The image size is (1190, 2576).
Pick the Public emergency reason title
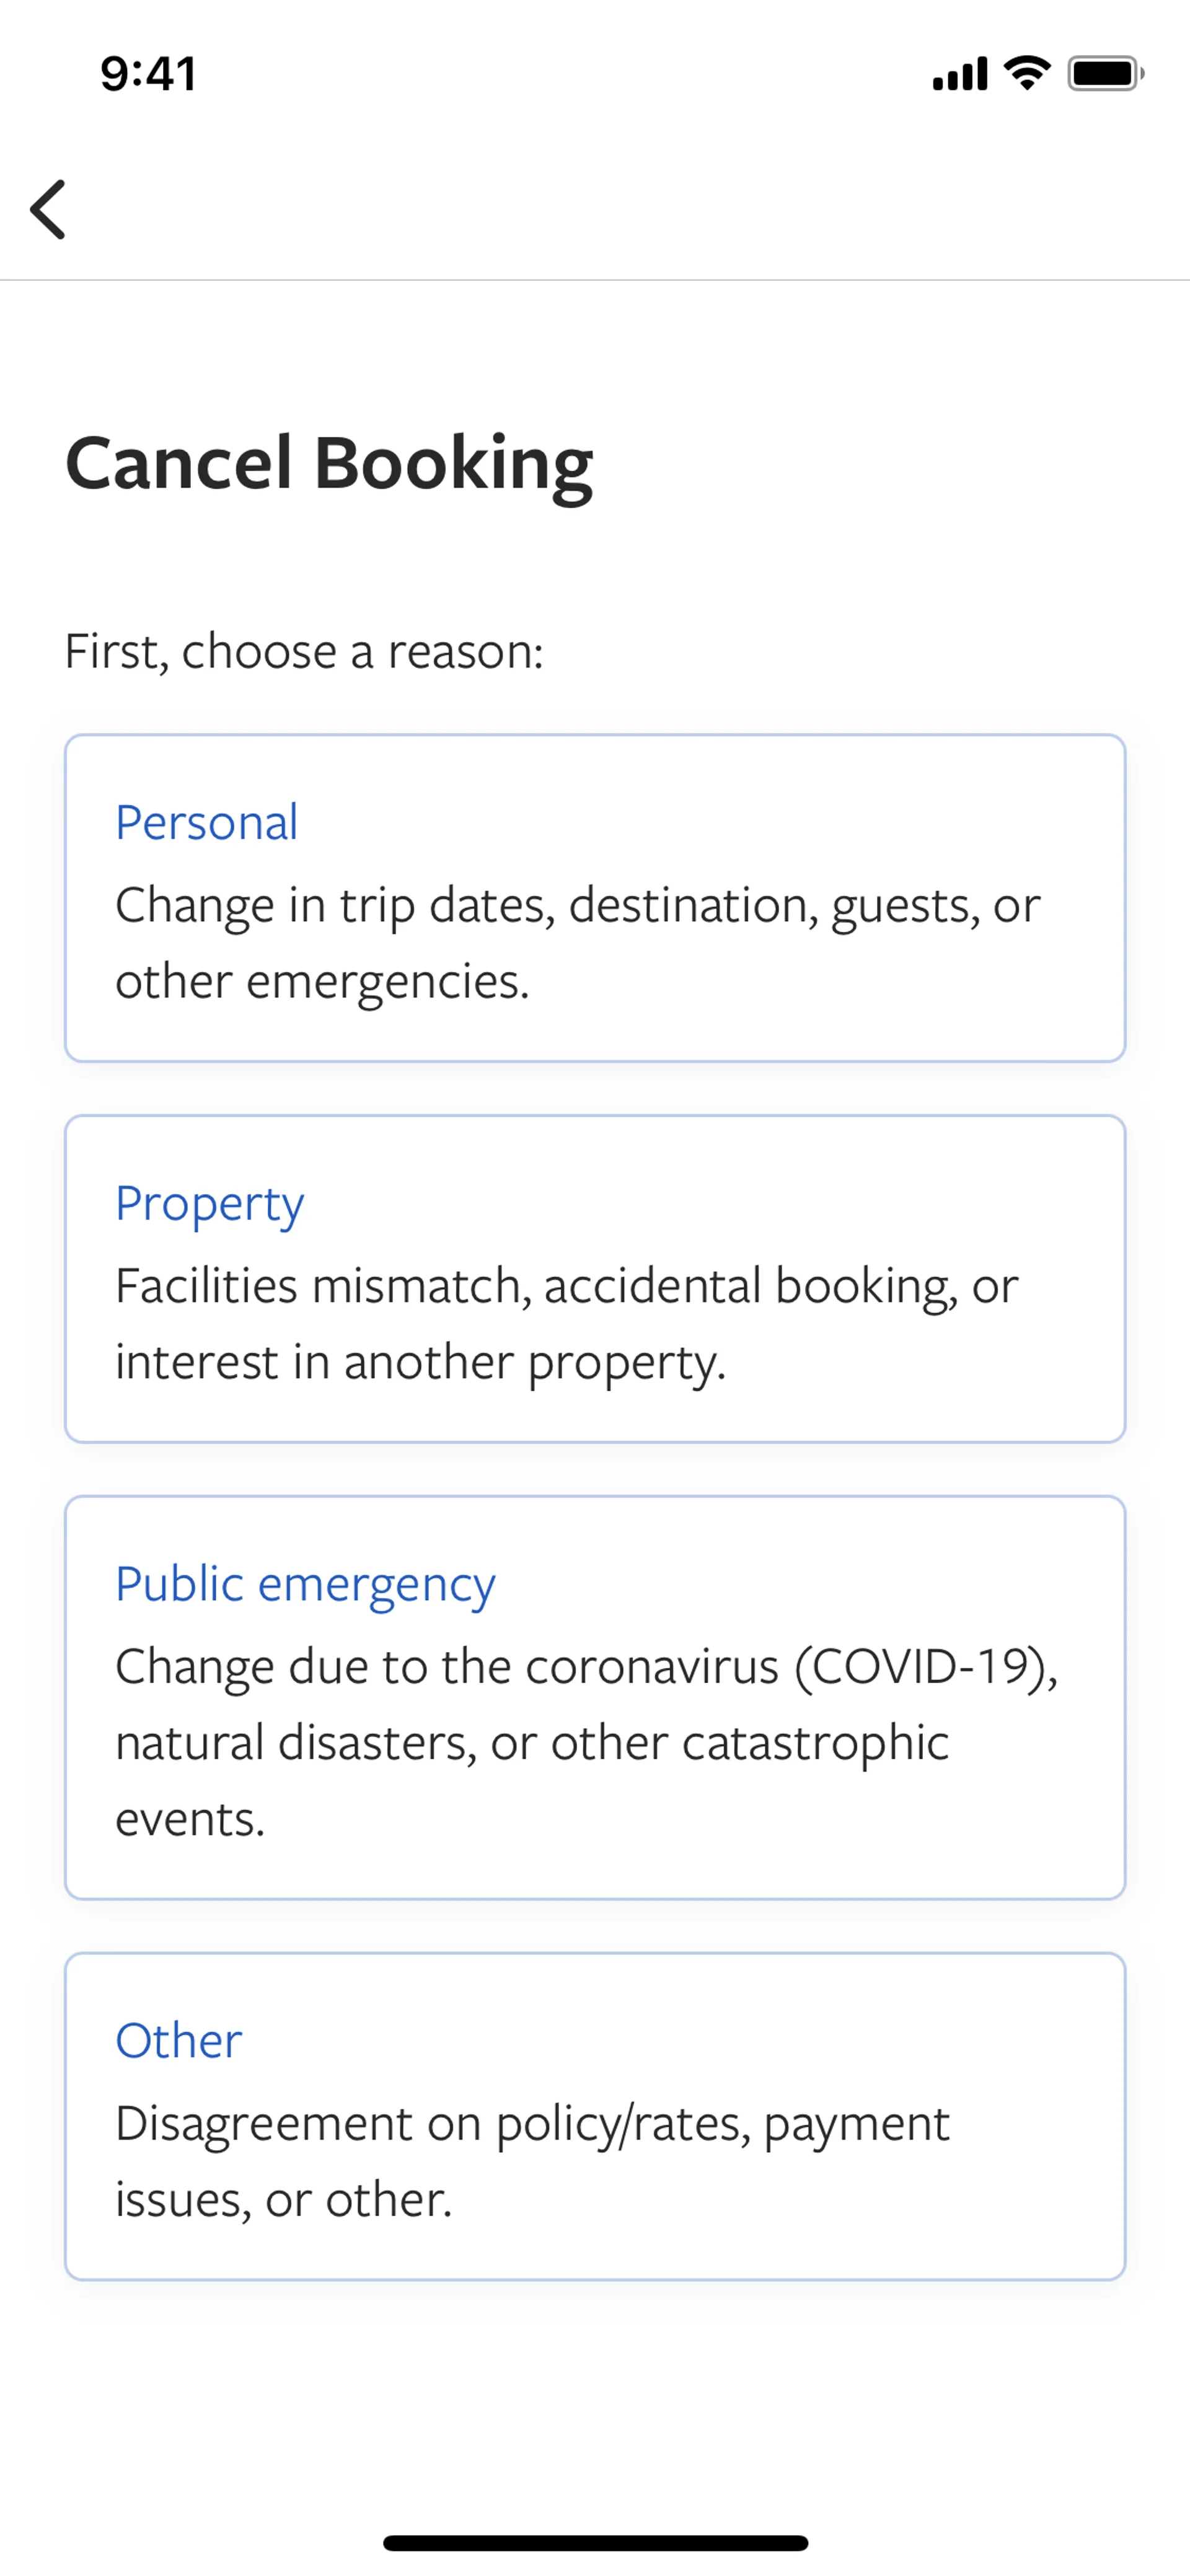click(305, 1585)
